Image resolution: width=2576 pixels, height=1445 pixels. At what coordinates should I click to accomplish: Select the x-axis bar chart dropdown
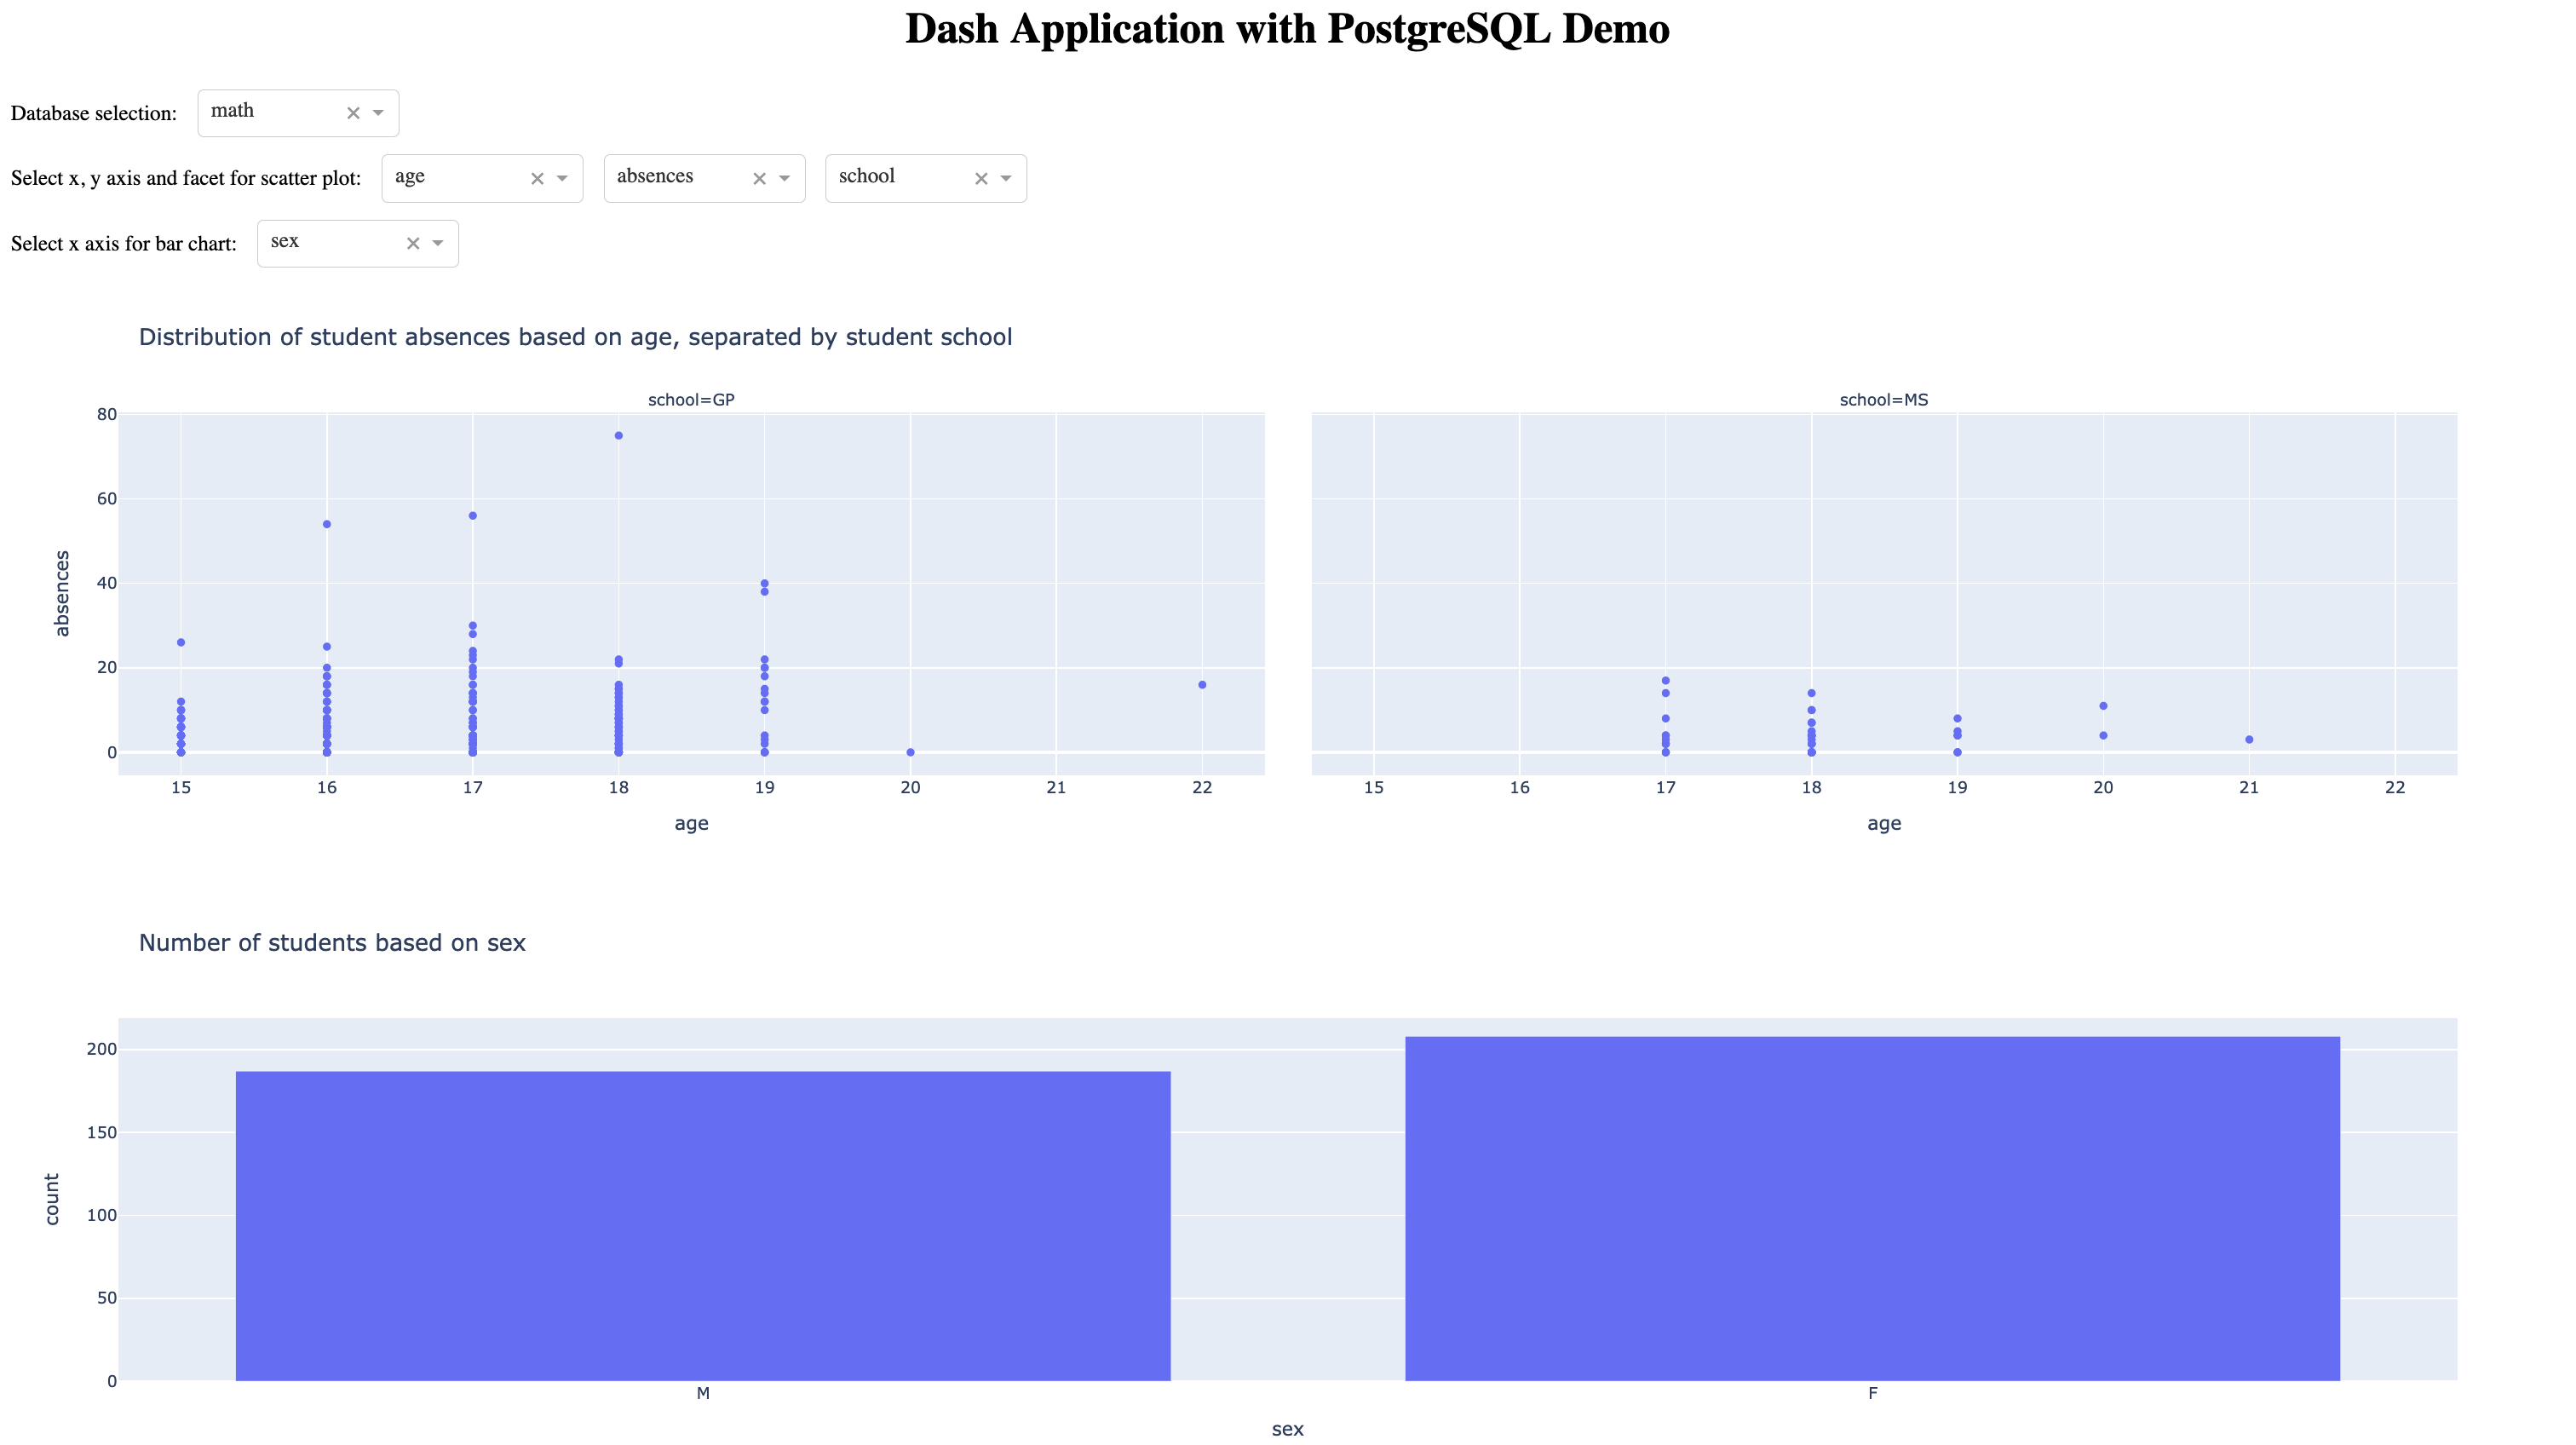coord(354,242)
